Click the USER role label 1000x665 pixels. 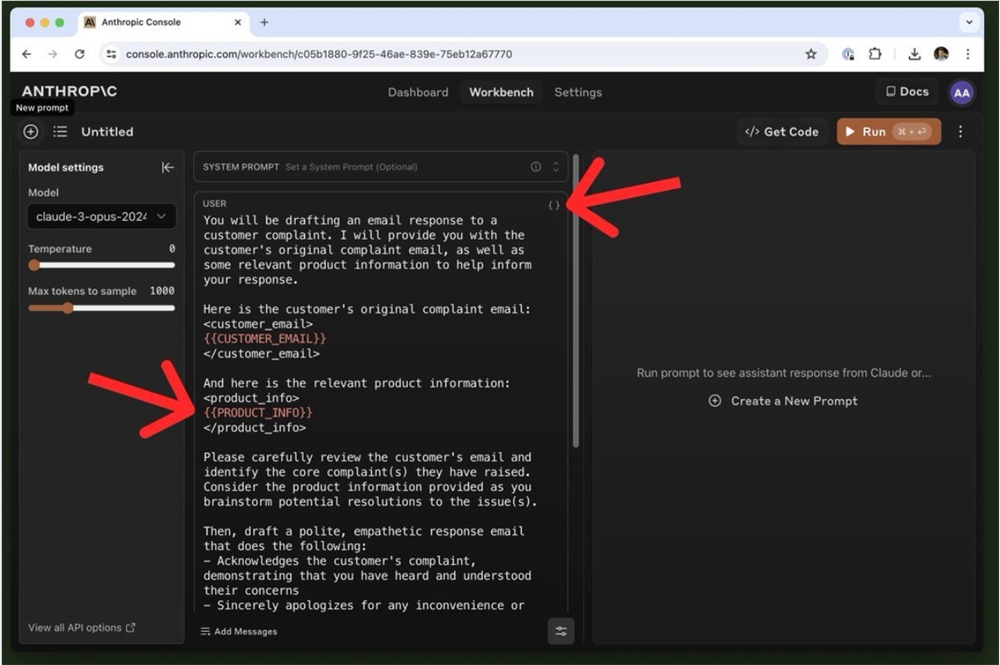pyautogui.click(x=214, y=203)
